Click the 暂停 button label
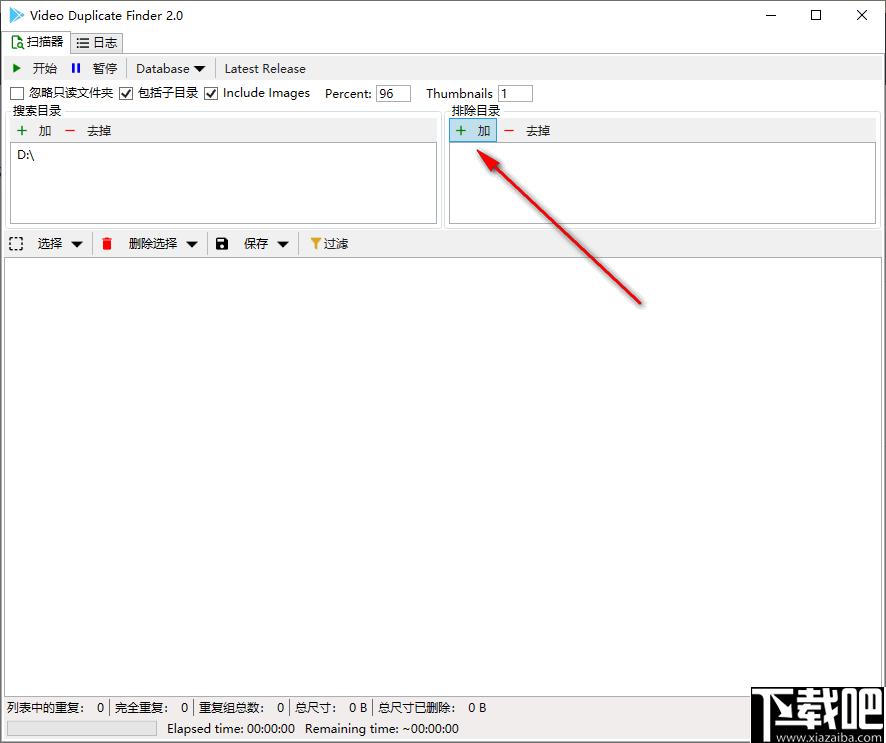 [105, 68]
